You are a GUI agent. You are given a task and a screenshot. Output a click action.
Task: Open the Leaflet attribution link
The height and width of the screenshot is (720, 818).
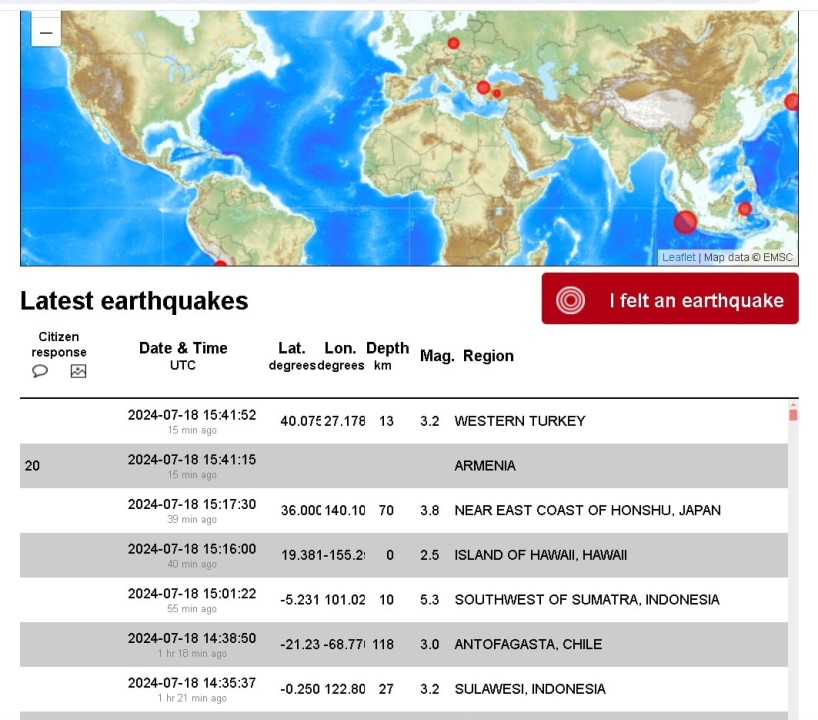tap(679, 257)
